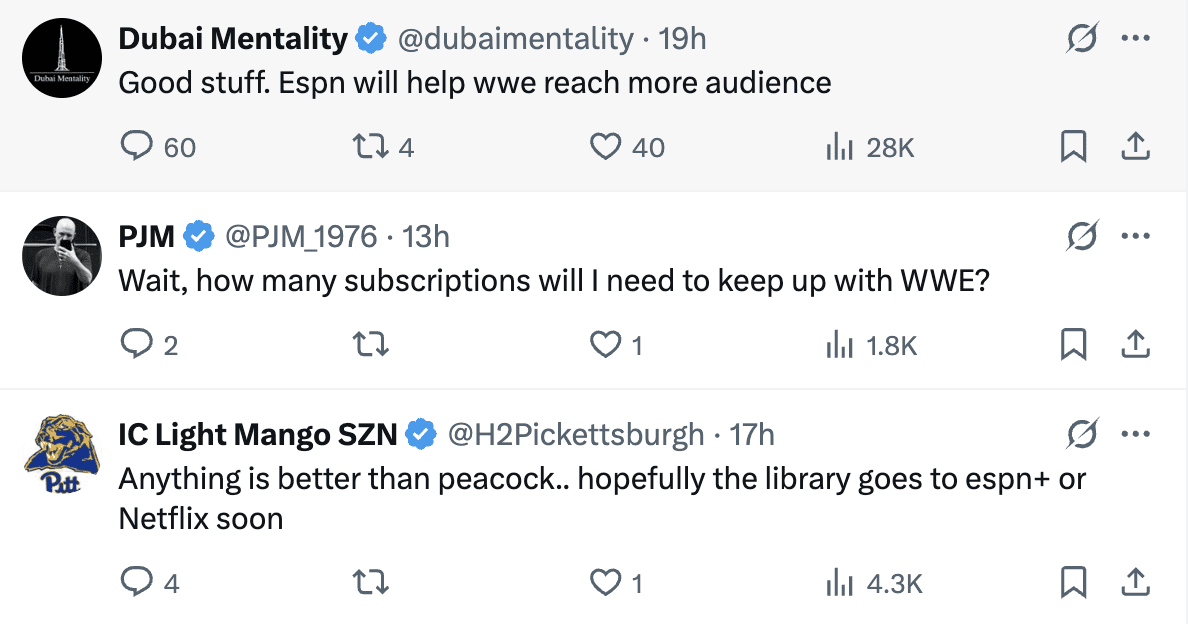Viewport: 1188px width, 624px height.
Task: Open @dubaimentality profile handle link
Action: pos(515,39)
